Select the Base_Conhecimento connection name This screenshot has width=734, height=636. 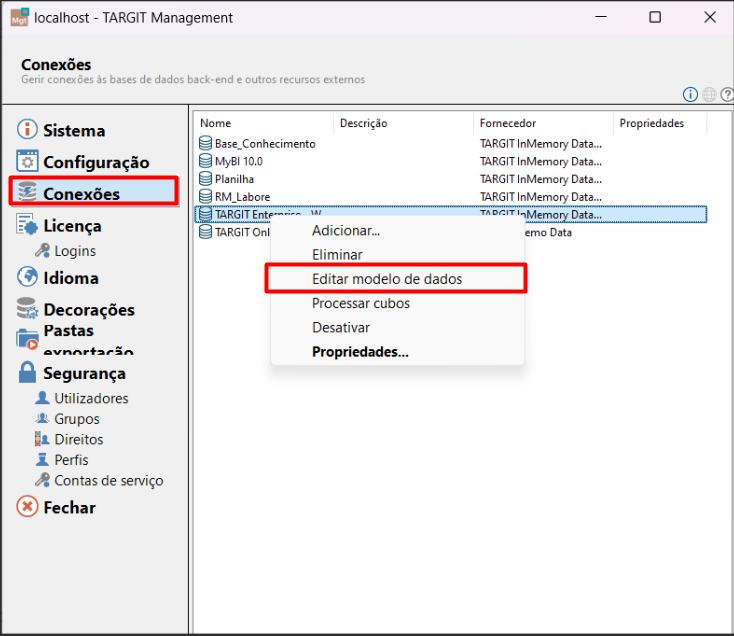tap(265, 144)
